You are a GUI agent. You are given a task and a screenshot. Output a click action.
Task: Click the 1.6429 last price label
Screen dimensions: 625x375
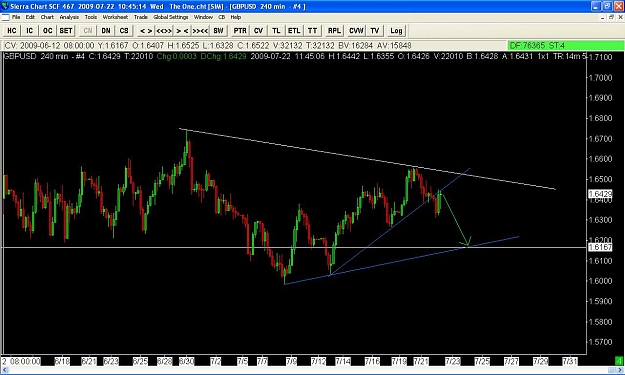(600, 194)
